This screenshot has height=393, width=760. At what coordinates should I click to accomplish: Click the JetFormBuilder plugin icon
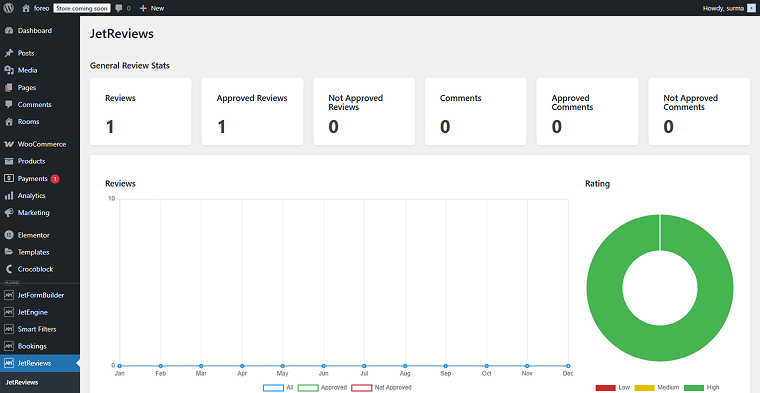(9, 295)
